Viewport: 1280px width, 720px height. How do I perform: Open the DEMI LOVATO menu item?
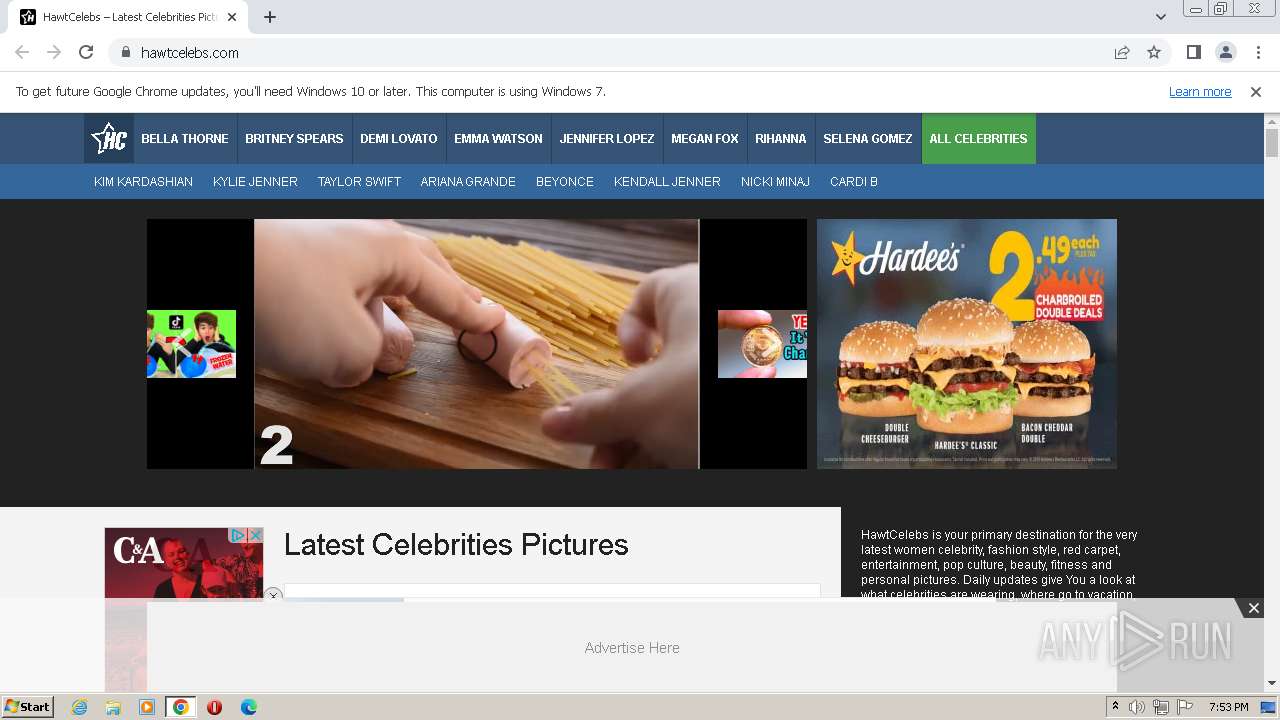click(399, 139)
